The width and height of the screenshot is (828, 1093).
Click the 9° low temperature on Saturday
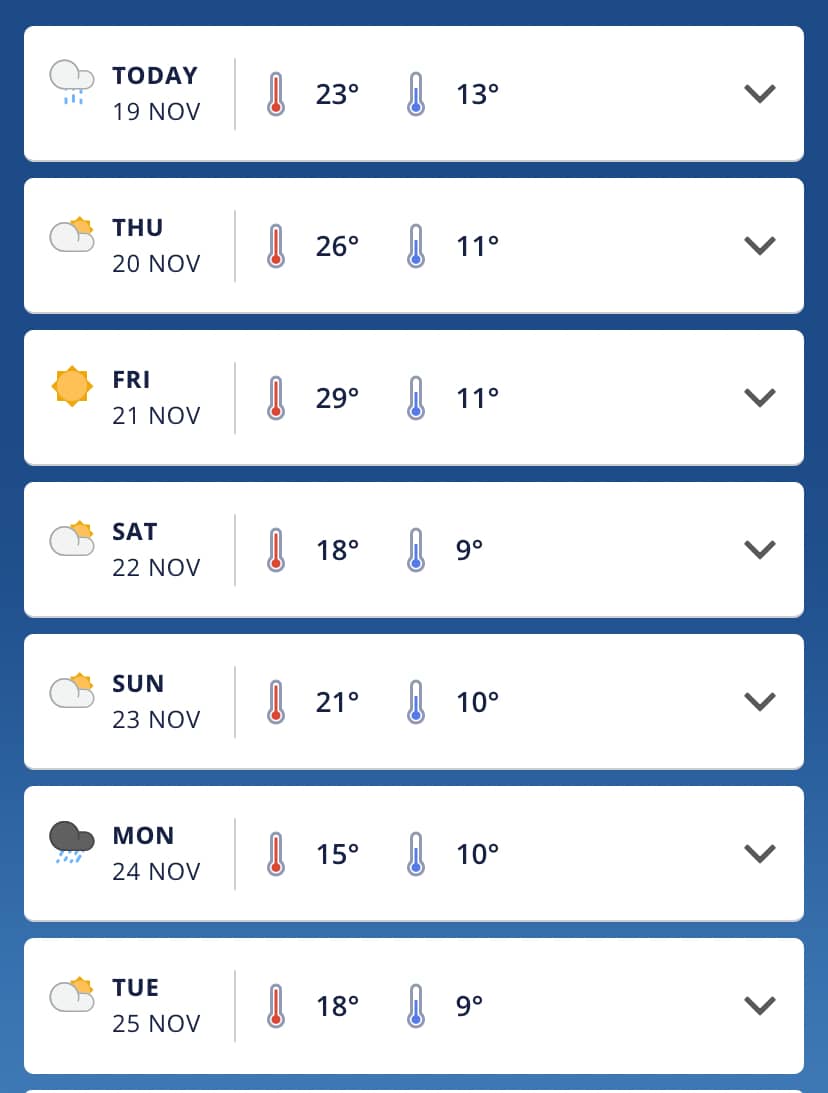[x=470, y=550]
